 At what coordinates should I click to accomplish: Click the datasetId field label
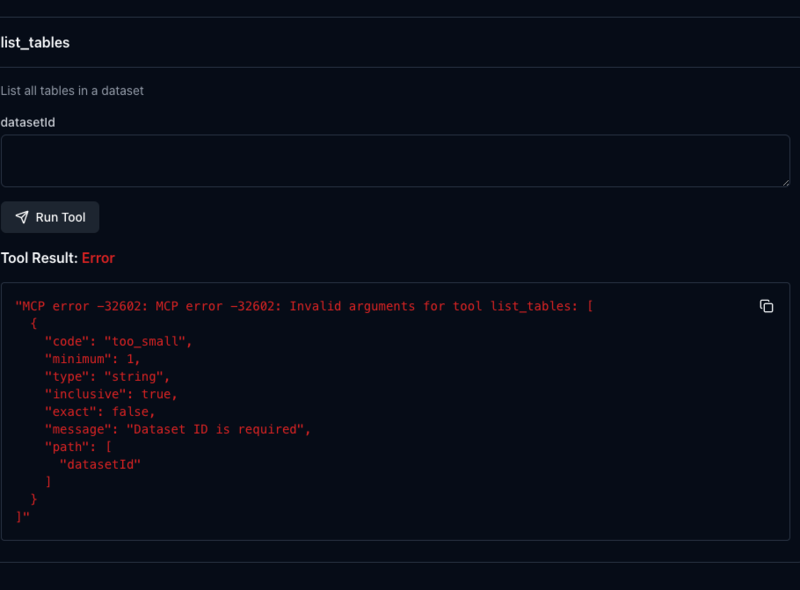click(x=28, y=122)
